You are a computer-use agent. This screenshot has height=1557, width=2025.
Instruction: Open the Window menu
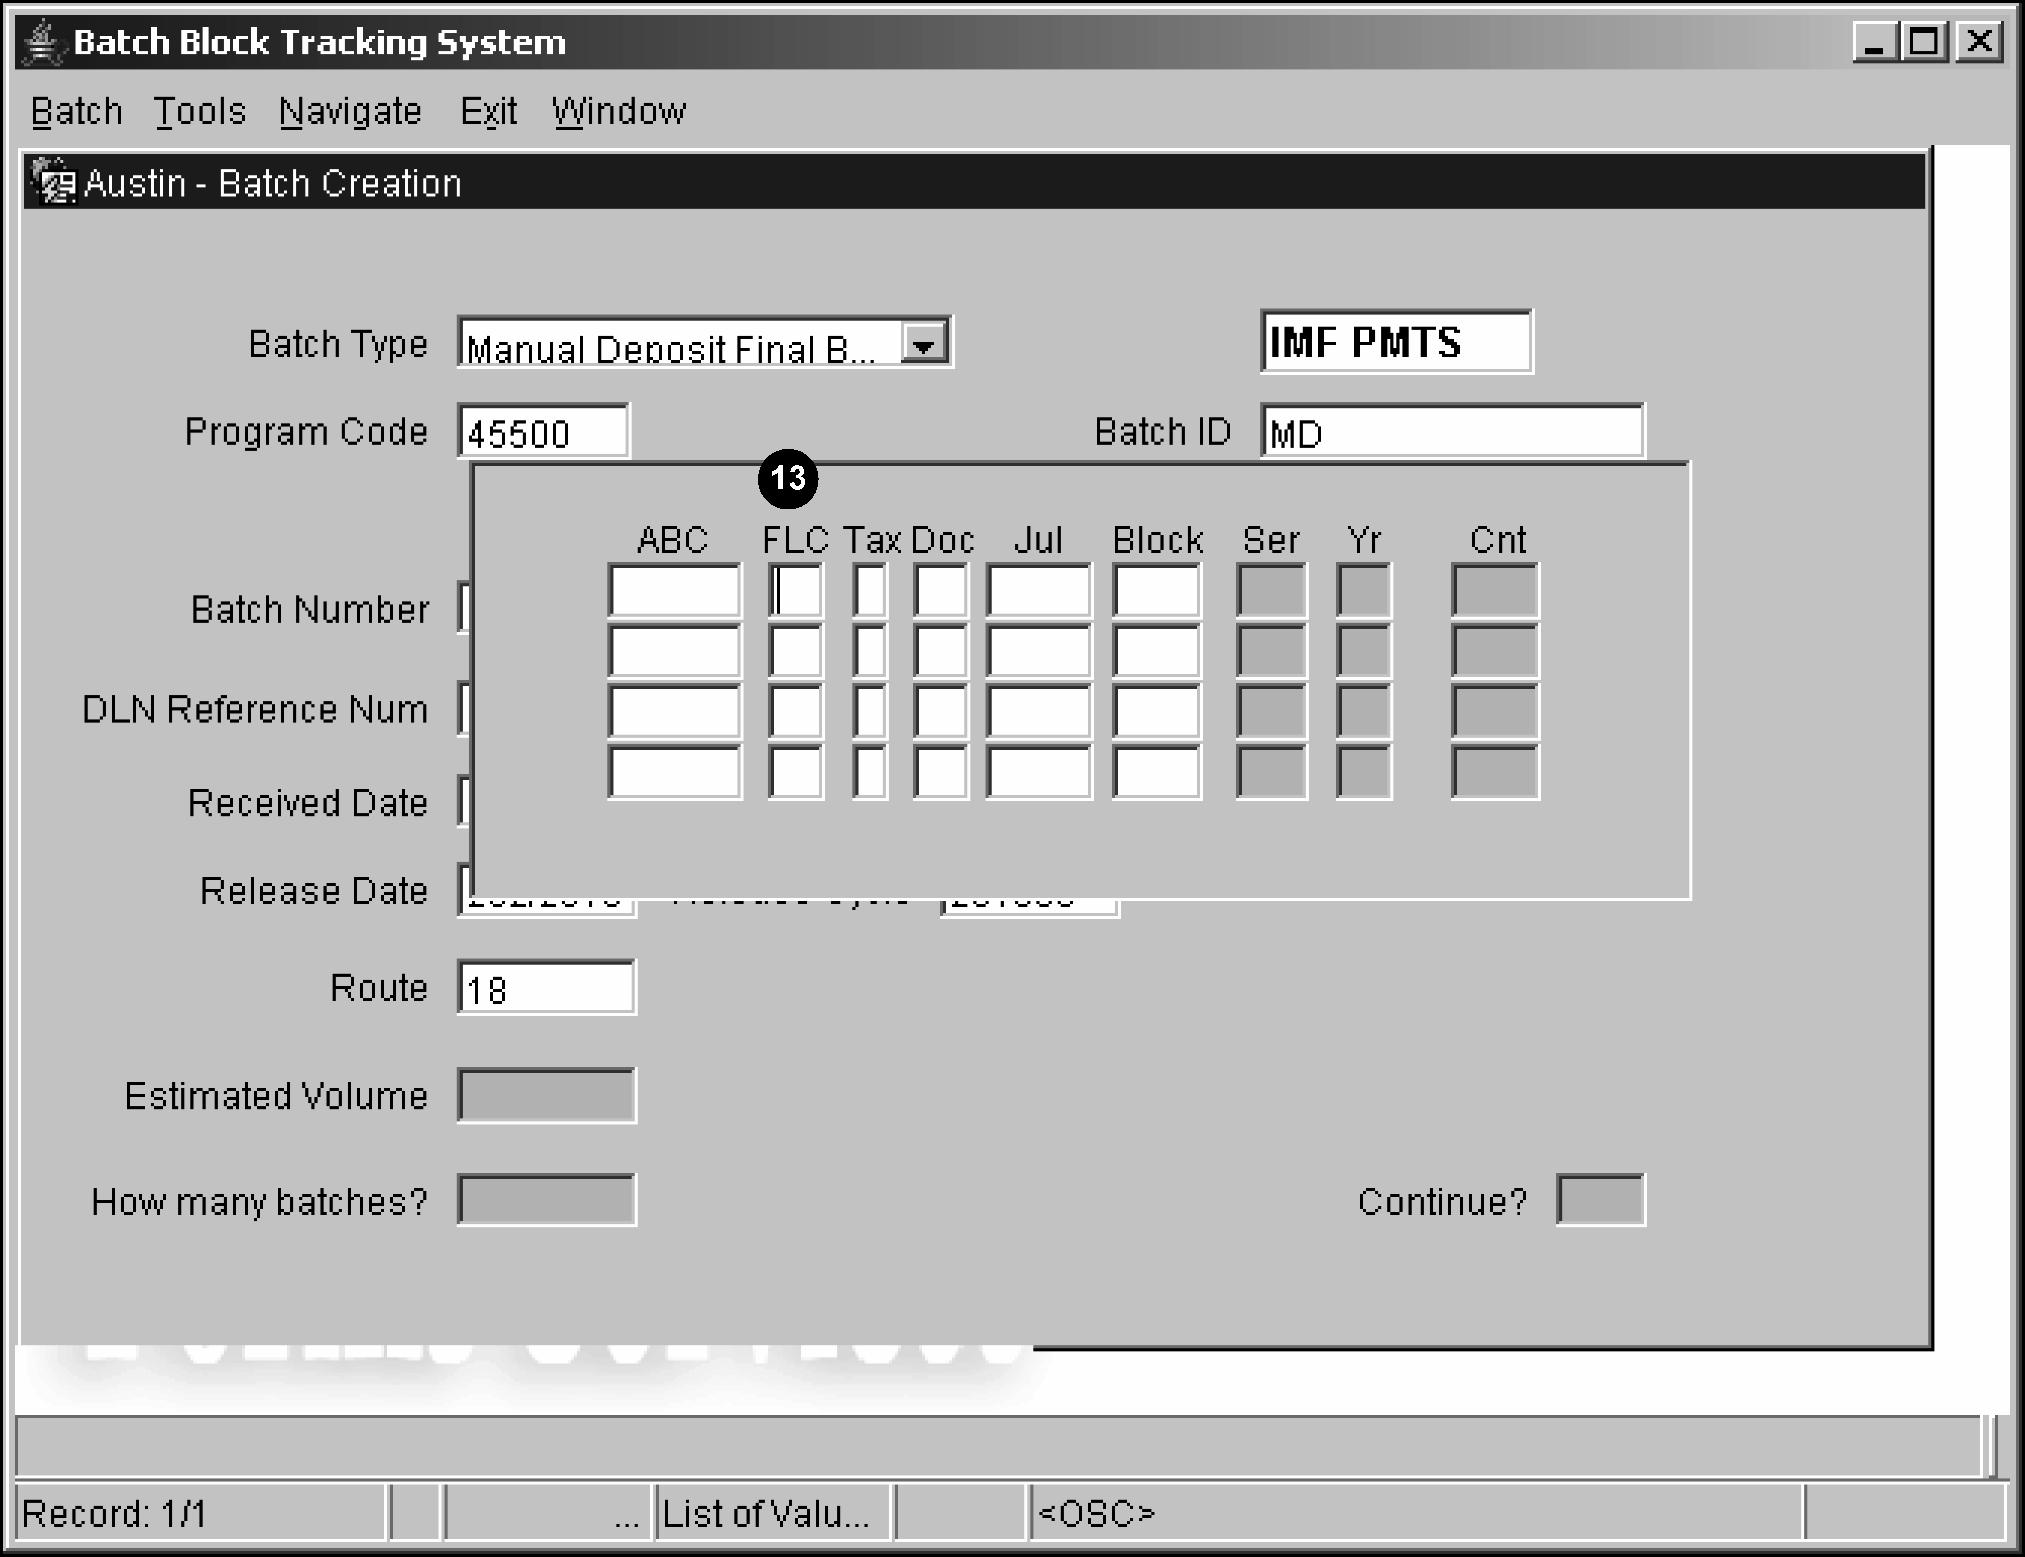tap(618, 111)
